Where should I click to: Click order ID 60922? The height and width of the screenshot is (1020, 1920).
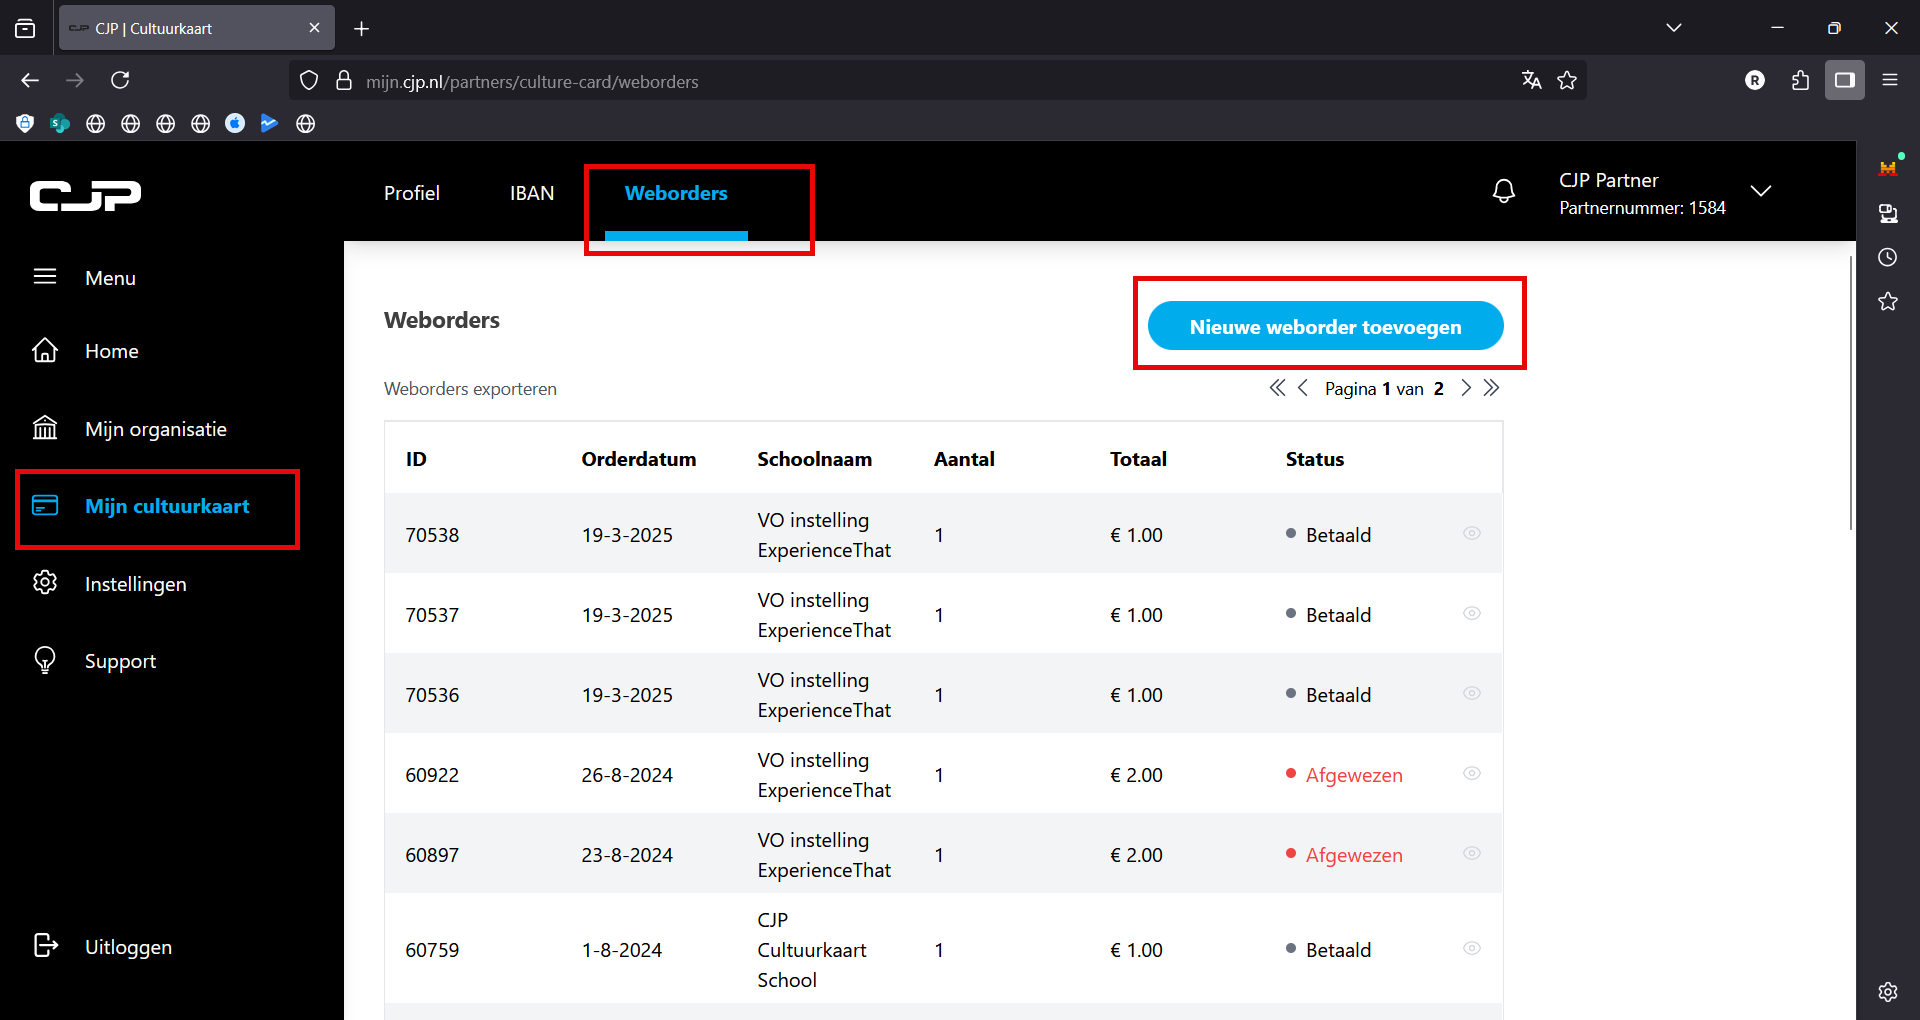pyautogui.click(x=432, y=775)
